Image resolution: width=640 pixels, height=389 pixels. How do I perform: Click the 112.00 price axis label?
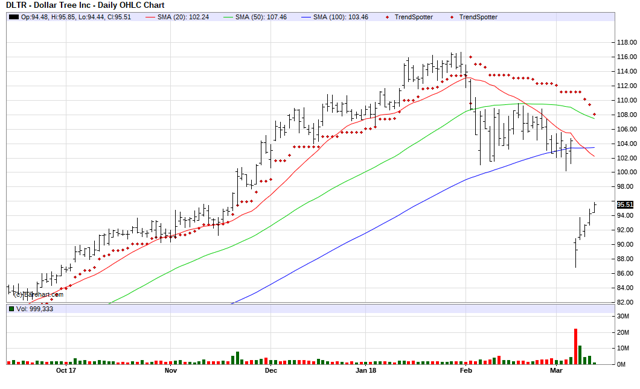click(627, 86)
